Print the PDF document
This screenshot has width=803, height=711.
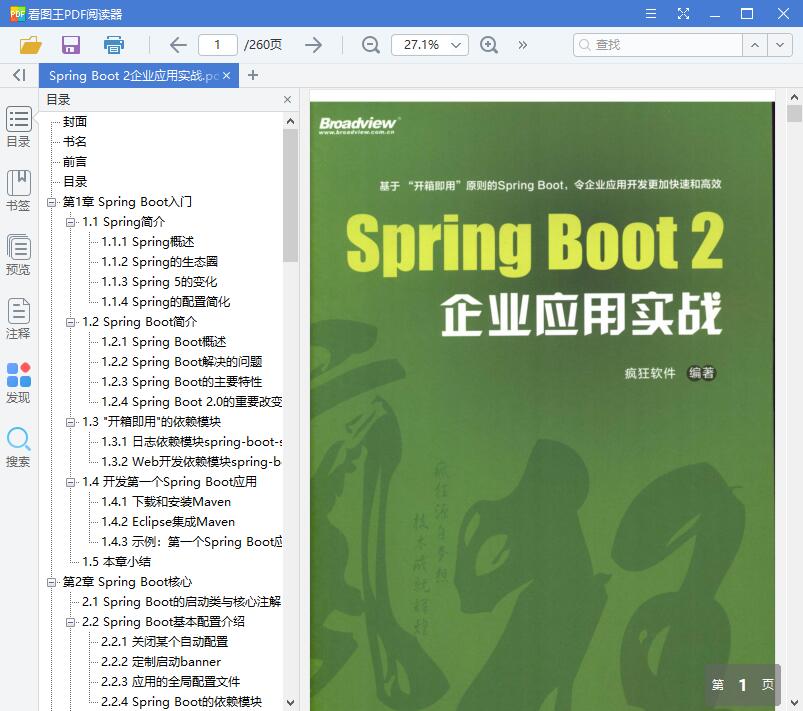pos(114,45)
